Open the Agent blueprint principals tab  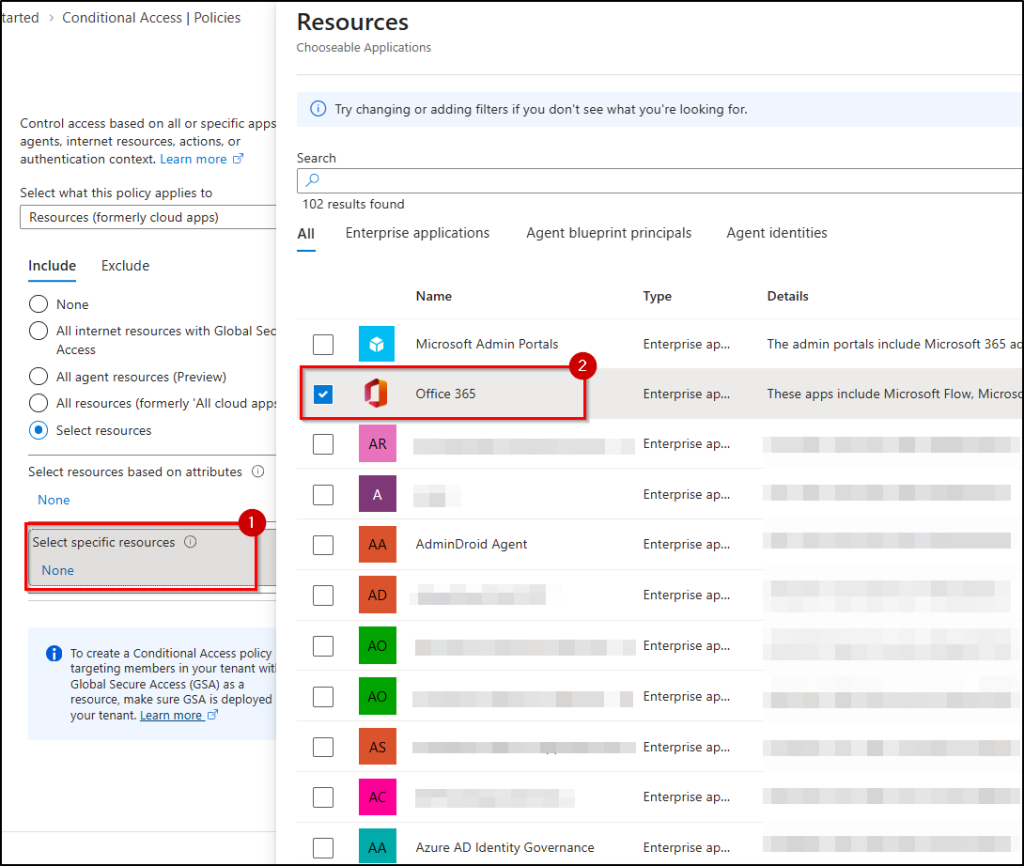(x=609, y=233)
